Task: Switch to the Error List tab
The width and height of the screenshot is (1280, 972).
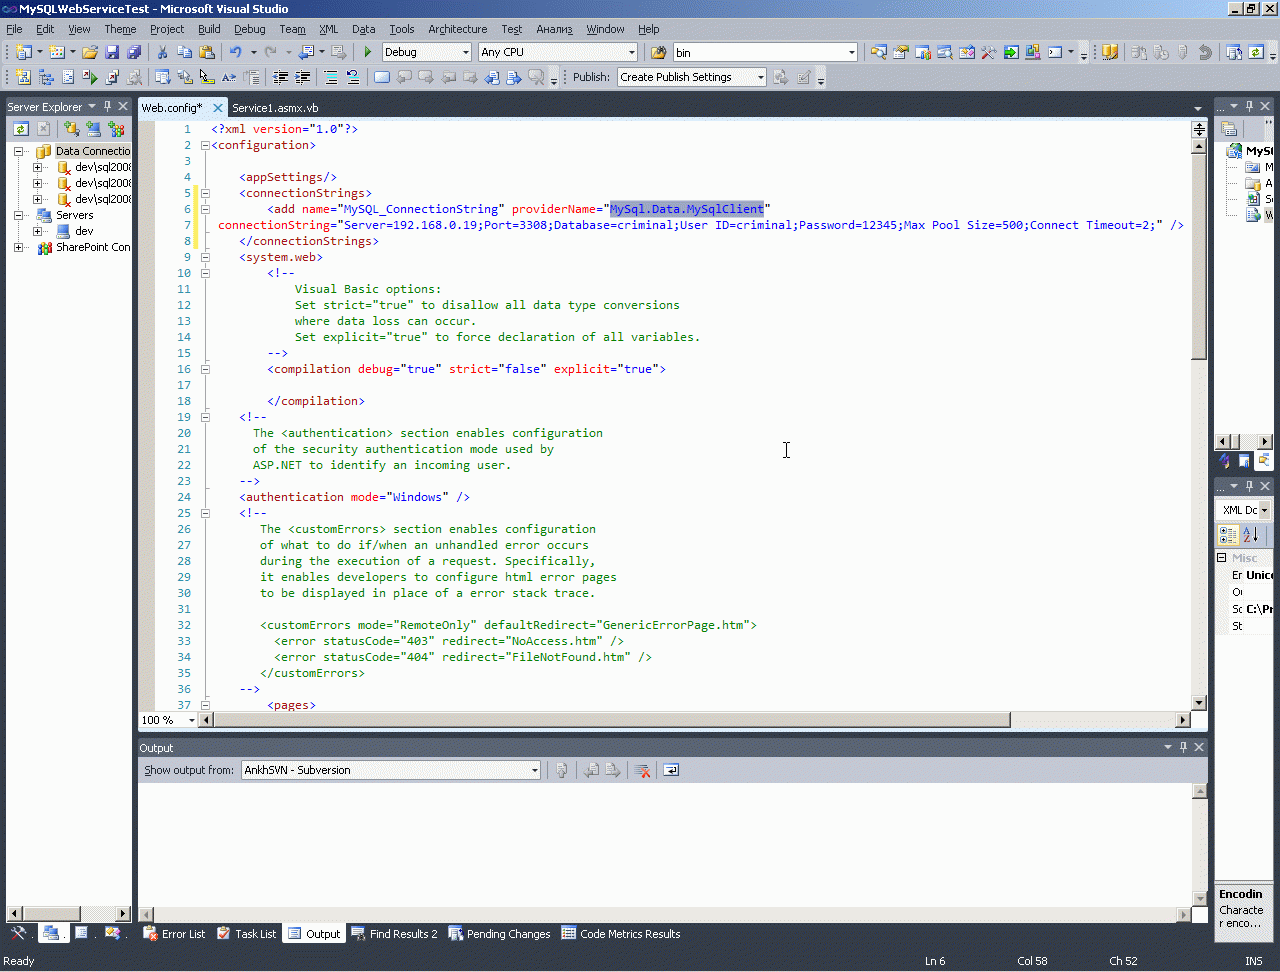Action: [174, 934]
